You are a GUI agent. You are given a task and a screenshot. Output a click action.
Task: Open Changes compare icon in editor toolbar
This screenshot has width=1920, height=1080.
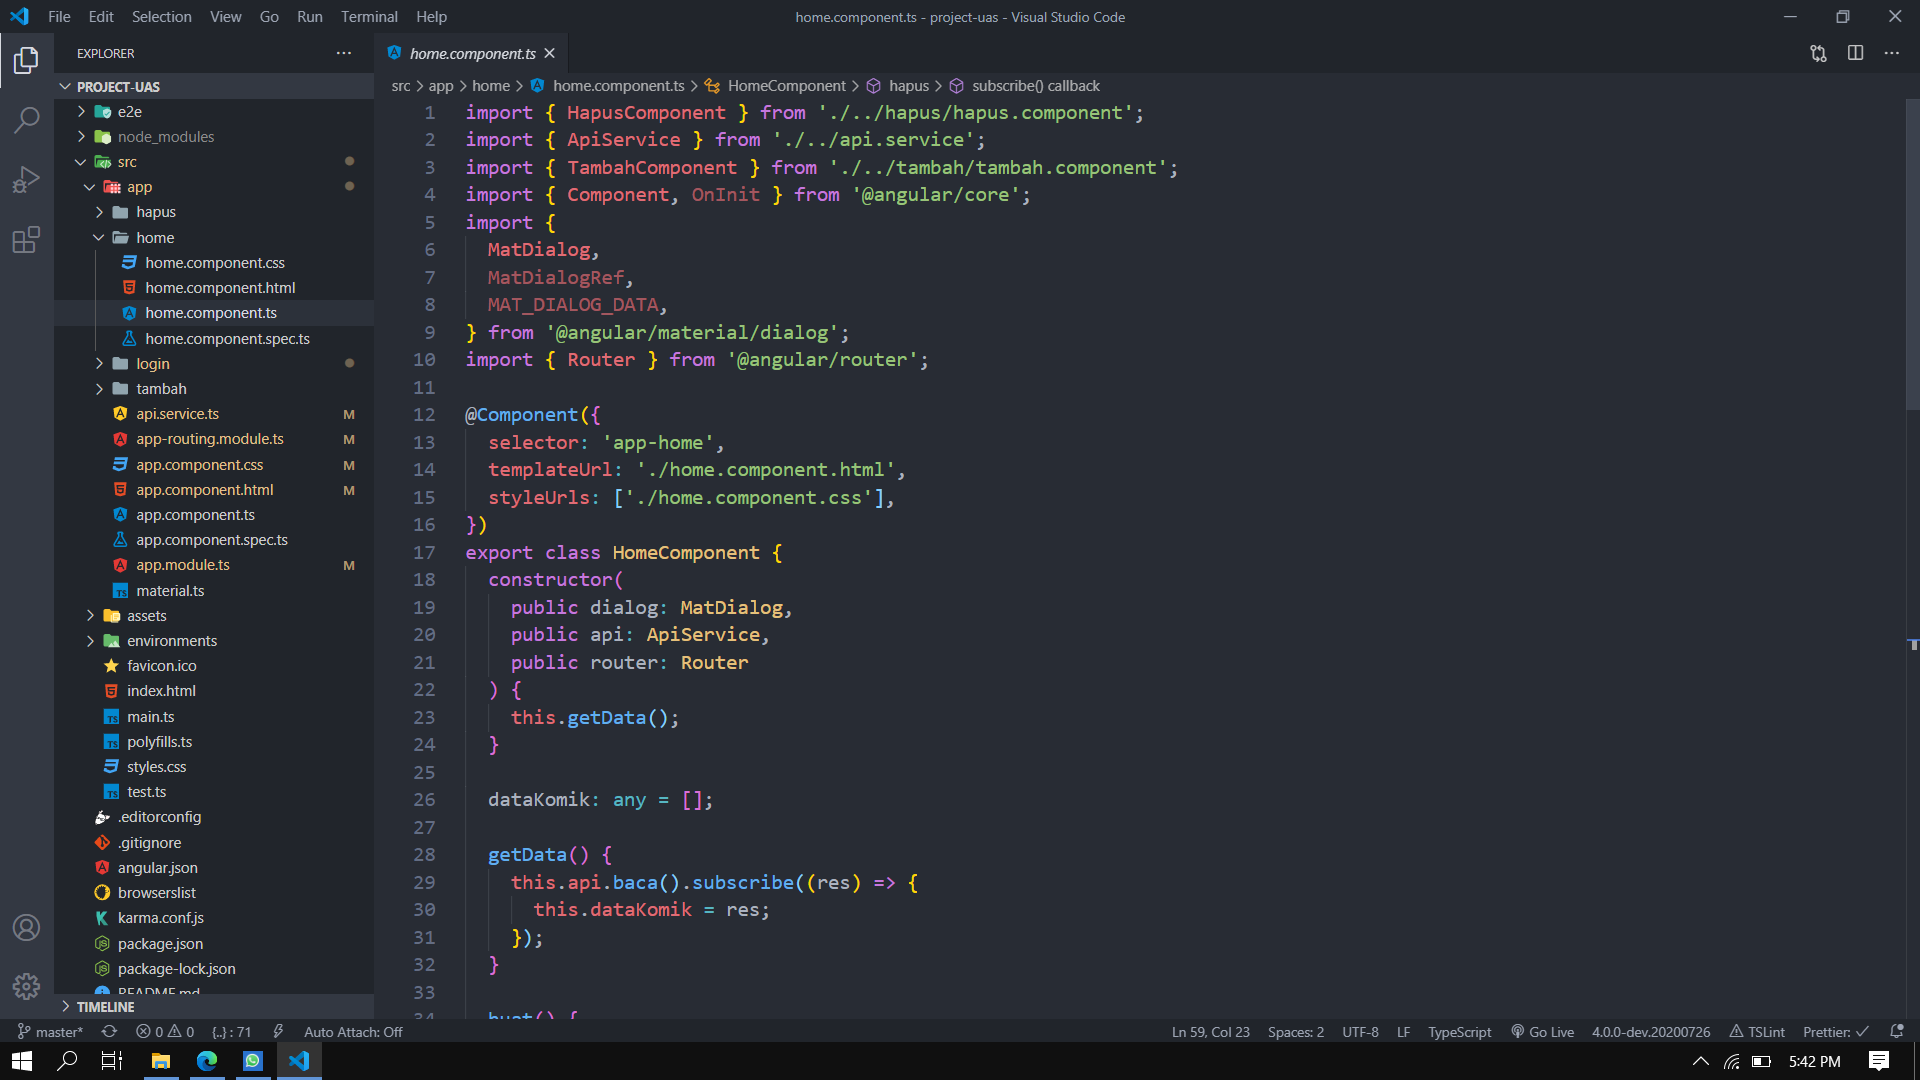coord(1818,53)
